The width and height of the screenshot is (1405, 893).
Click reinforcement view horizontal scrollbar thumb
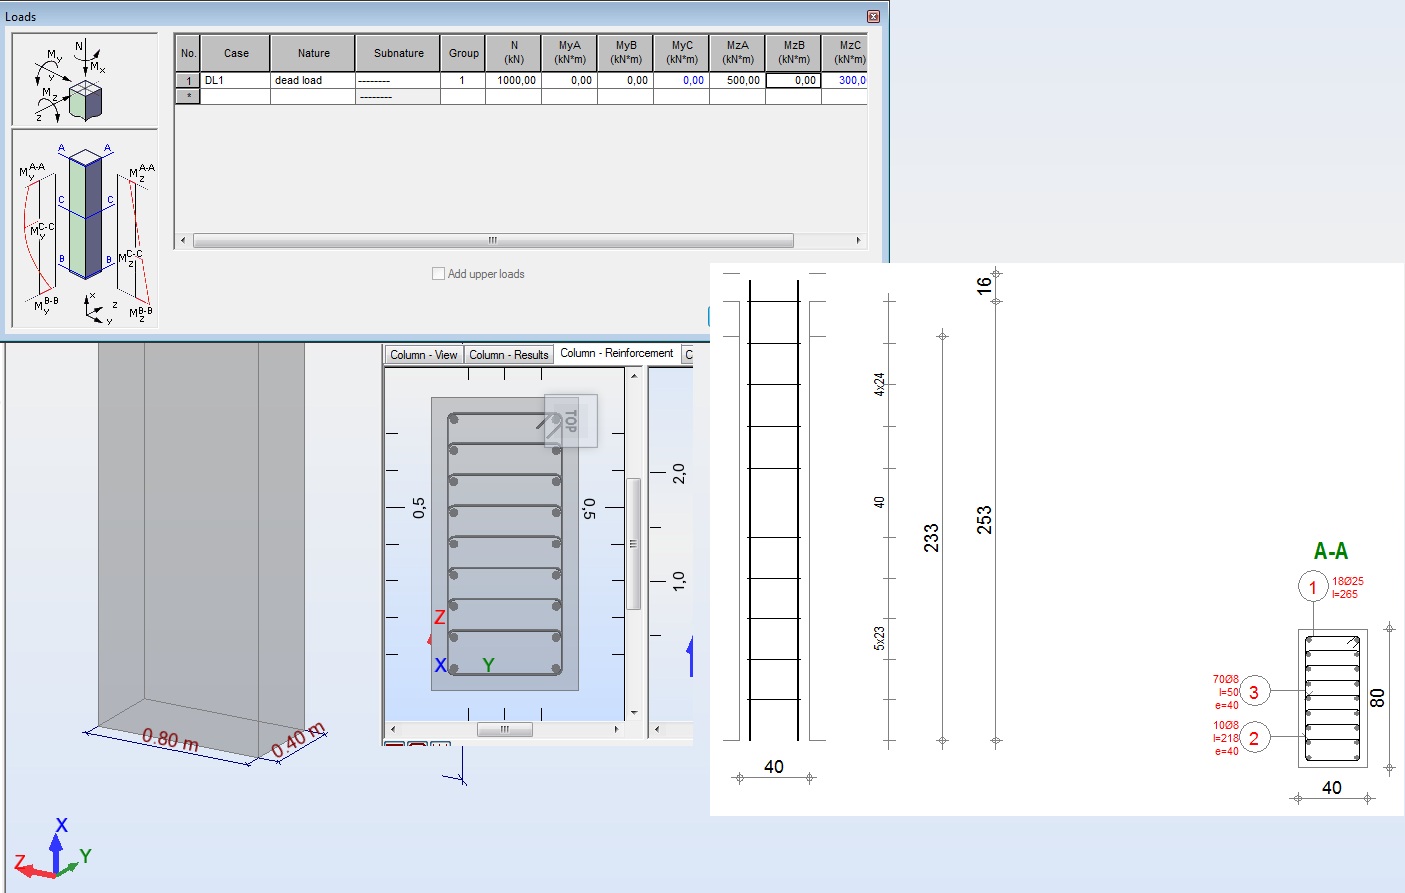point(505,729)
